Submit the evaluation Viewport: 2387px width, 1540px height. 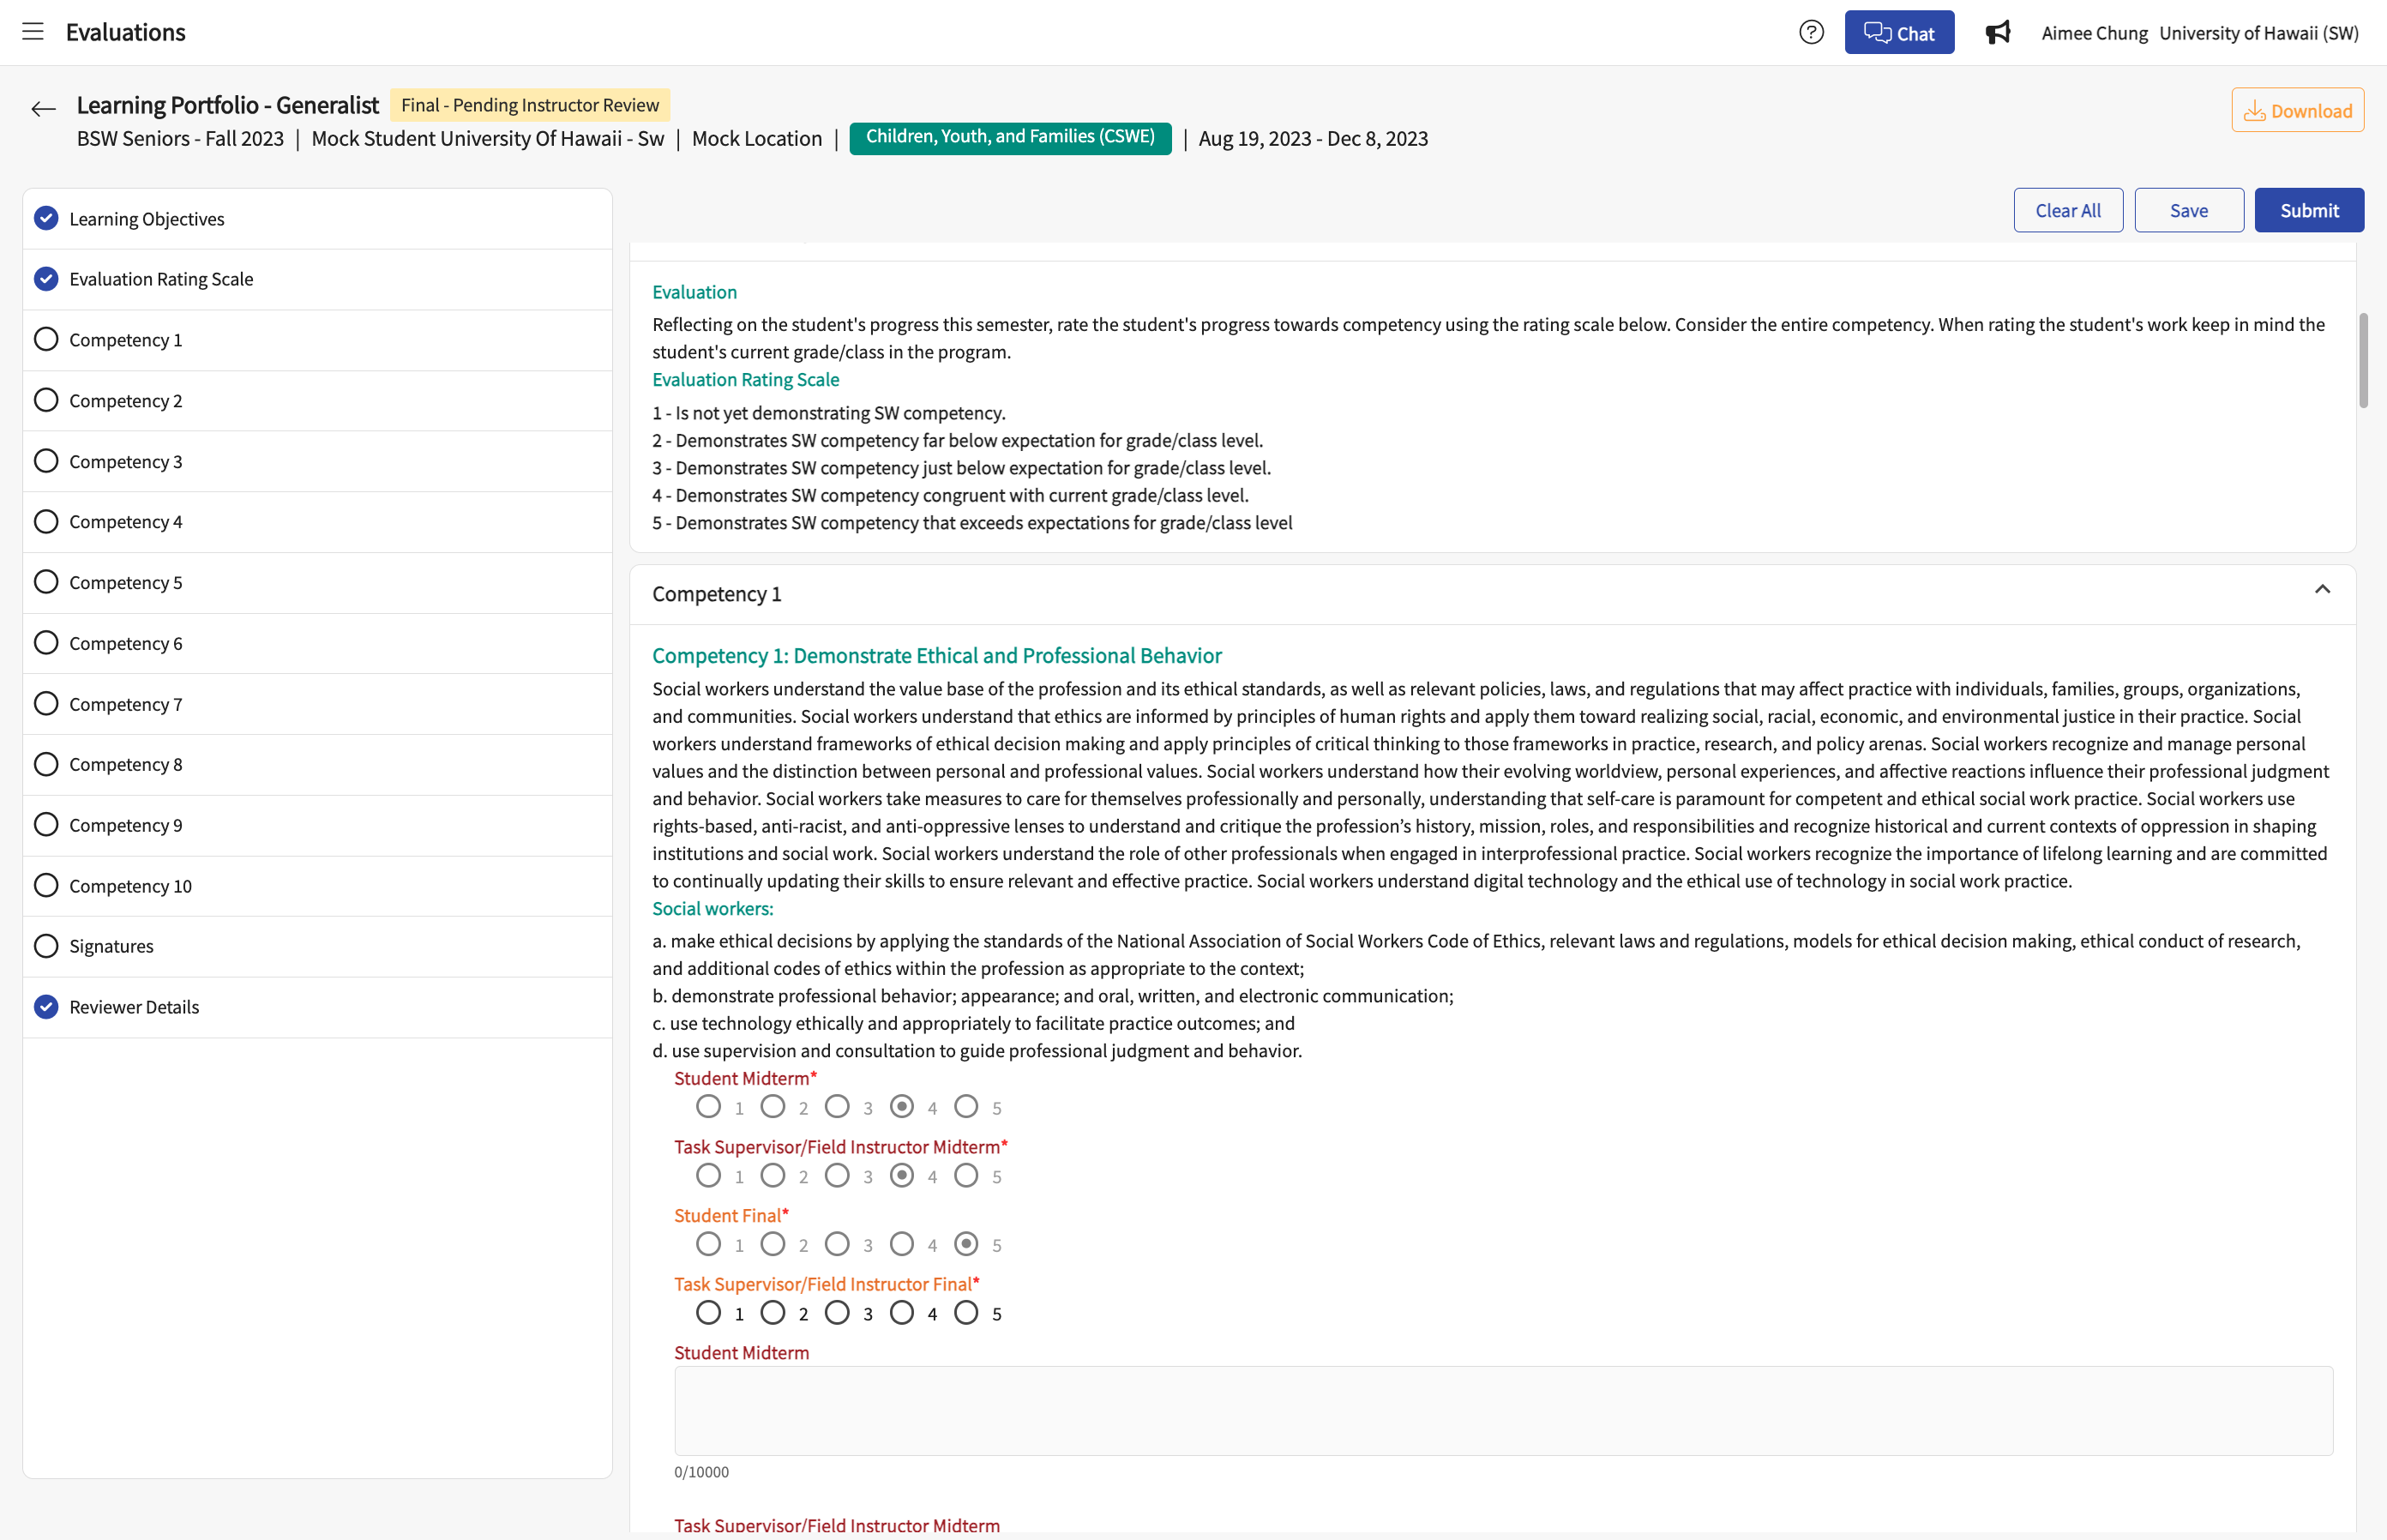(2308, 210)
